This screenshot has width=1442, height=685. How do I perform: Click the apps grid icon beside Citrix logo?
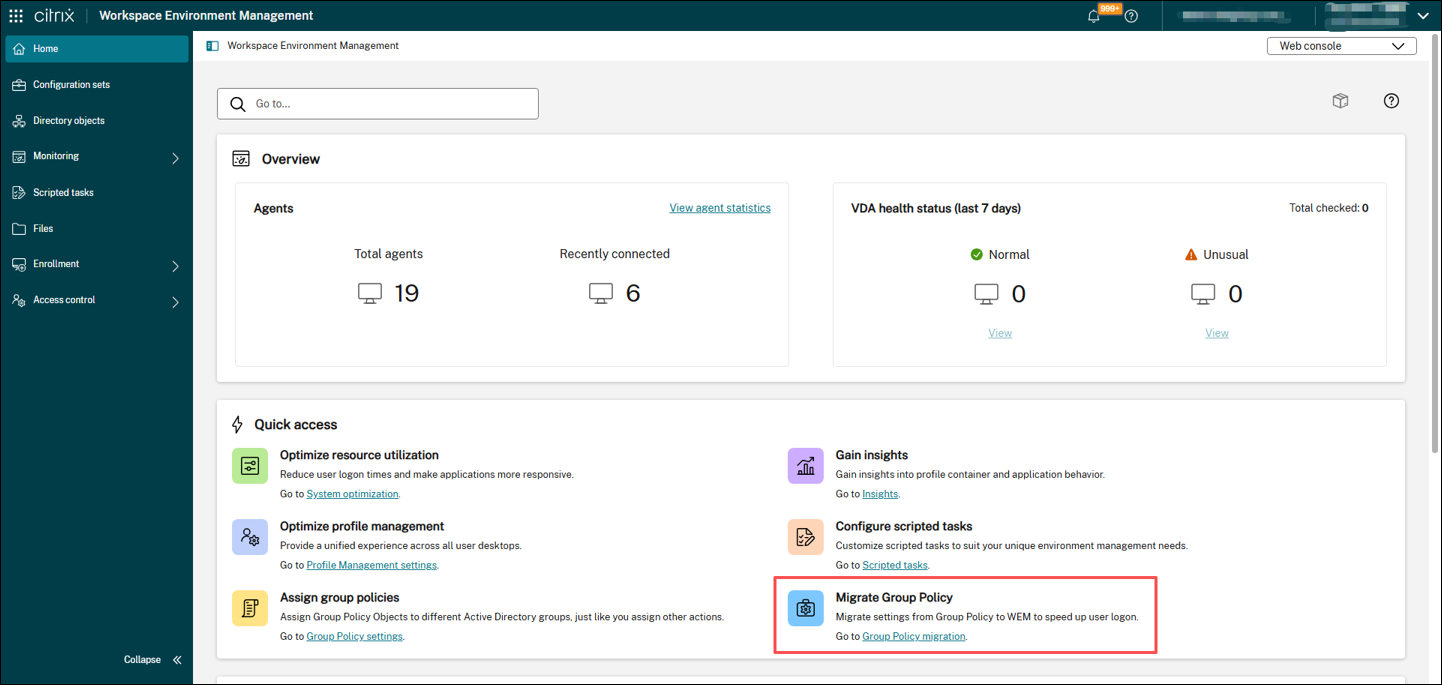(x=15, y=15)
